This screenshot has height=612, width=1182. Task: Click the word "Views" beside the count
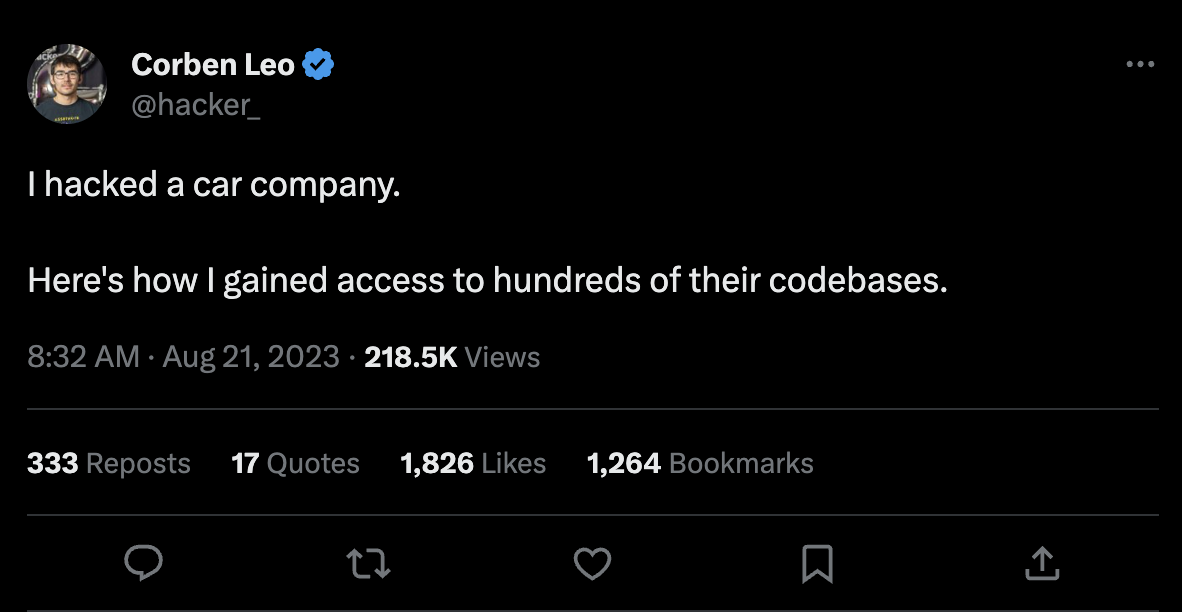coord(502,357)
